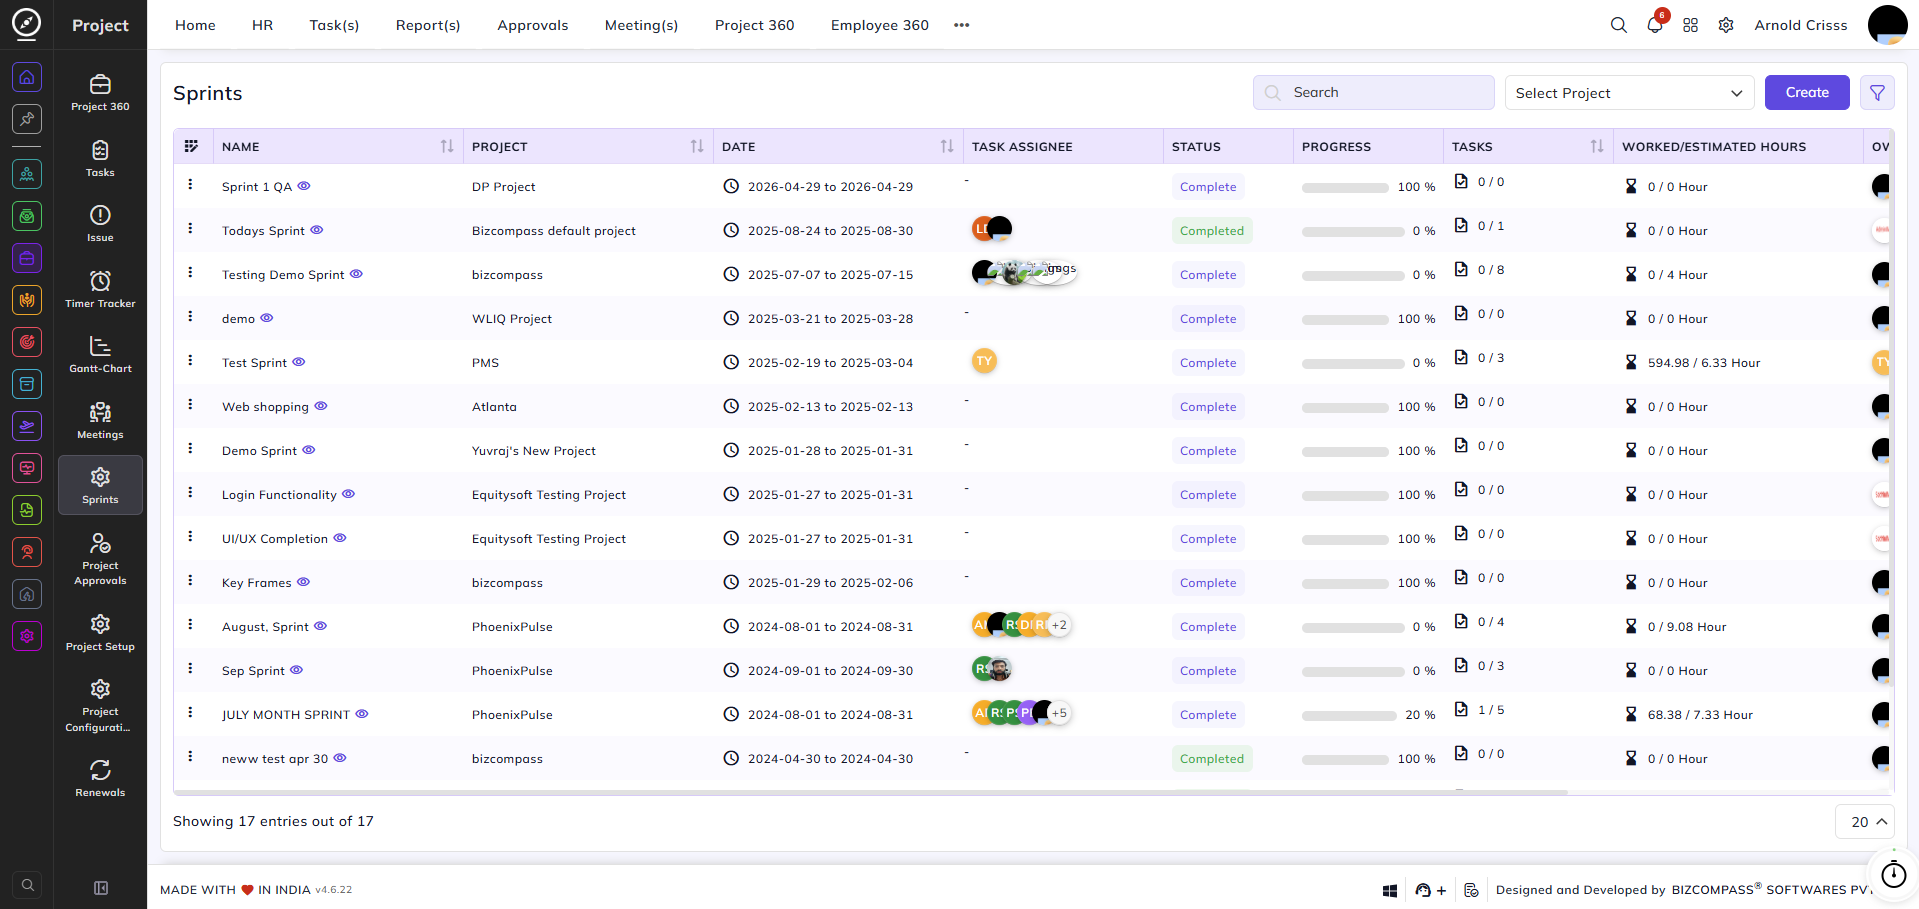This screenshot has height=909, width=1919.
Task: Expand the more menu ellipsis in top navigation
Action: click(962, 25)
